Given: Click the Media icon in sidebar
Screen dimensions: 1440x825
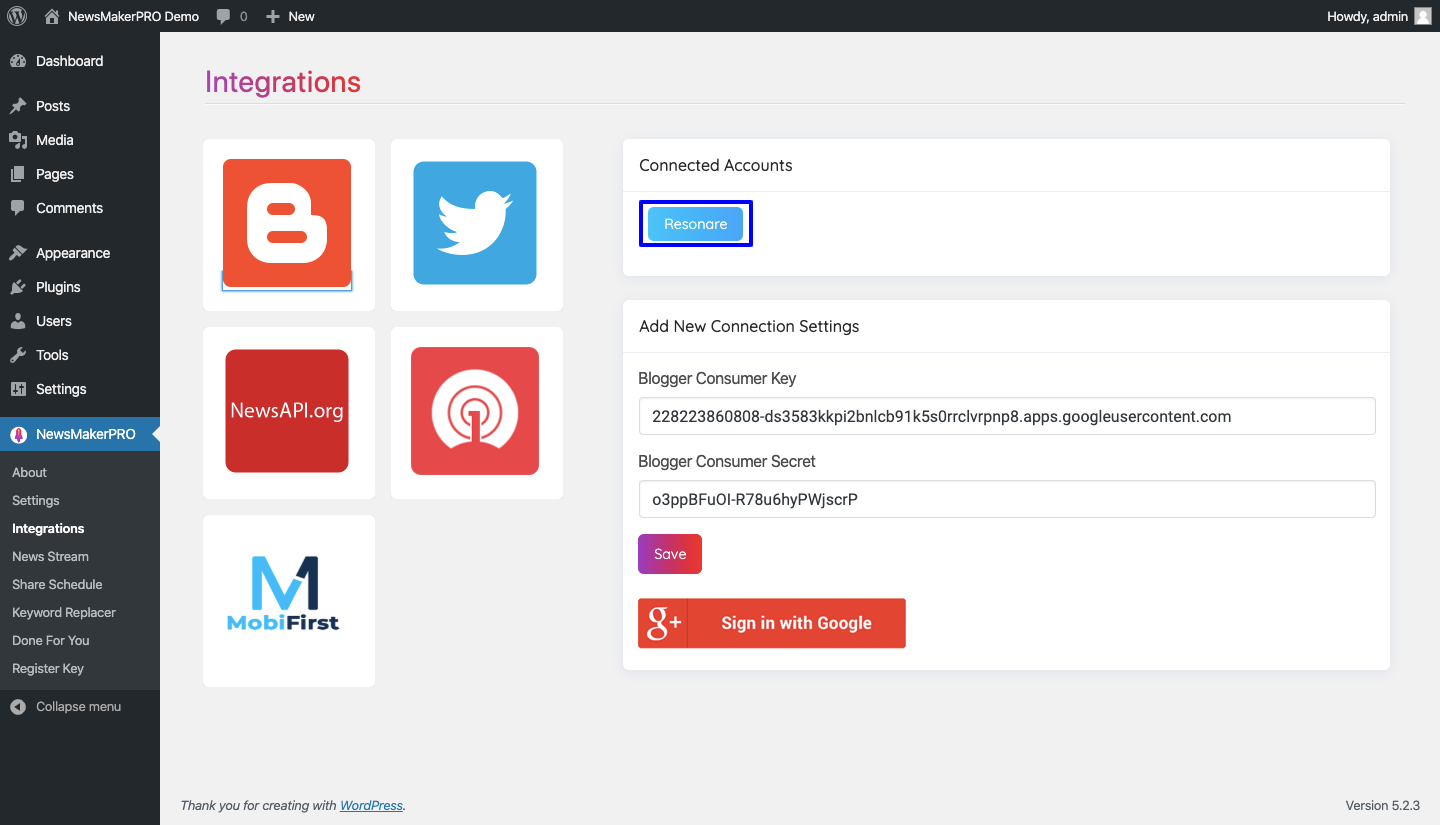Looking at the screenshot, I should click(x=18, y=140).
